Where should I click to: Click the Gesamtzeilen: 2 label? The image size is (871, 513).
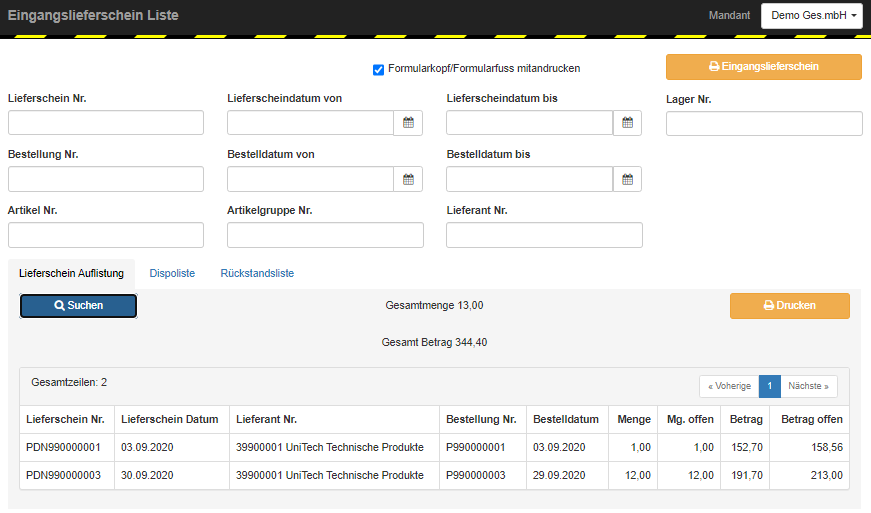[69, 383]
